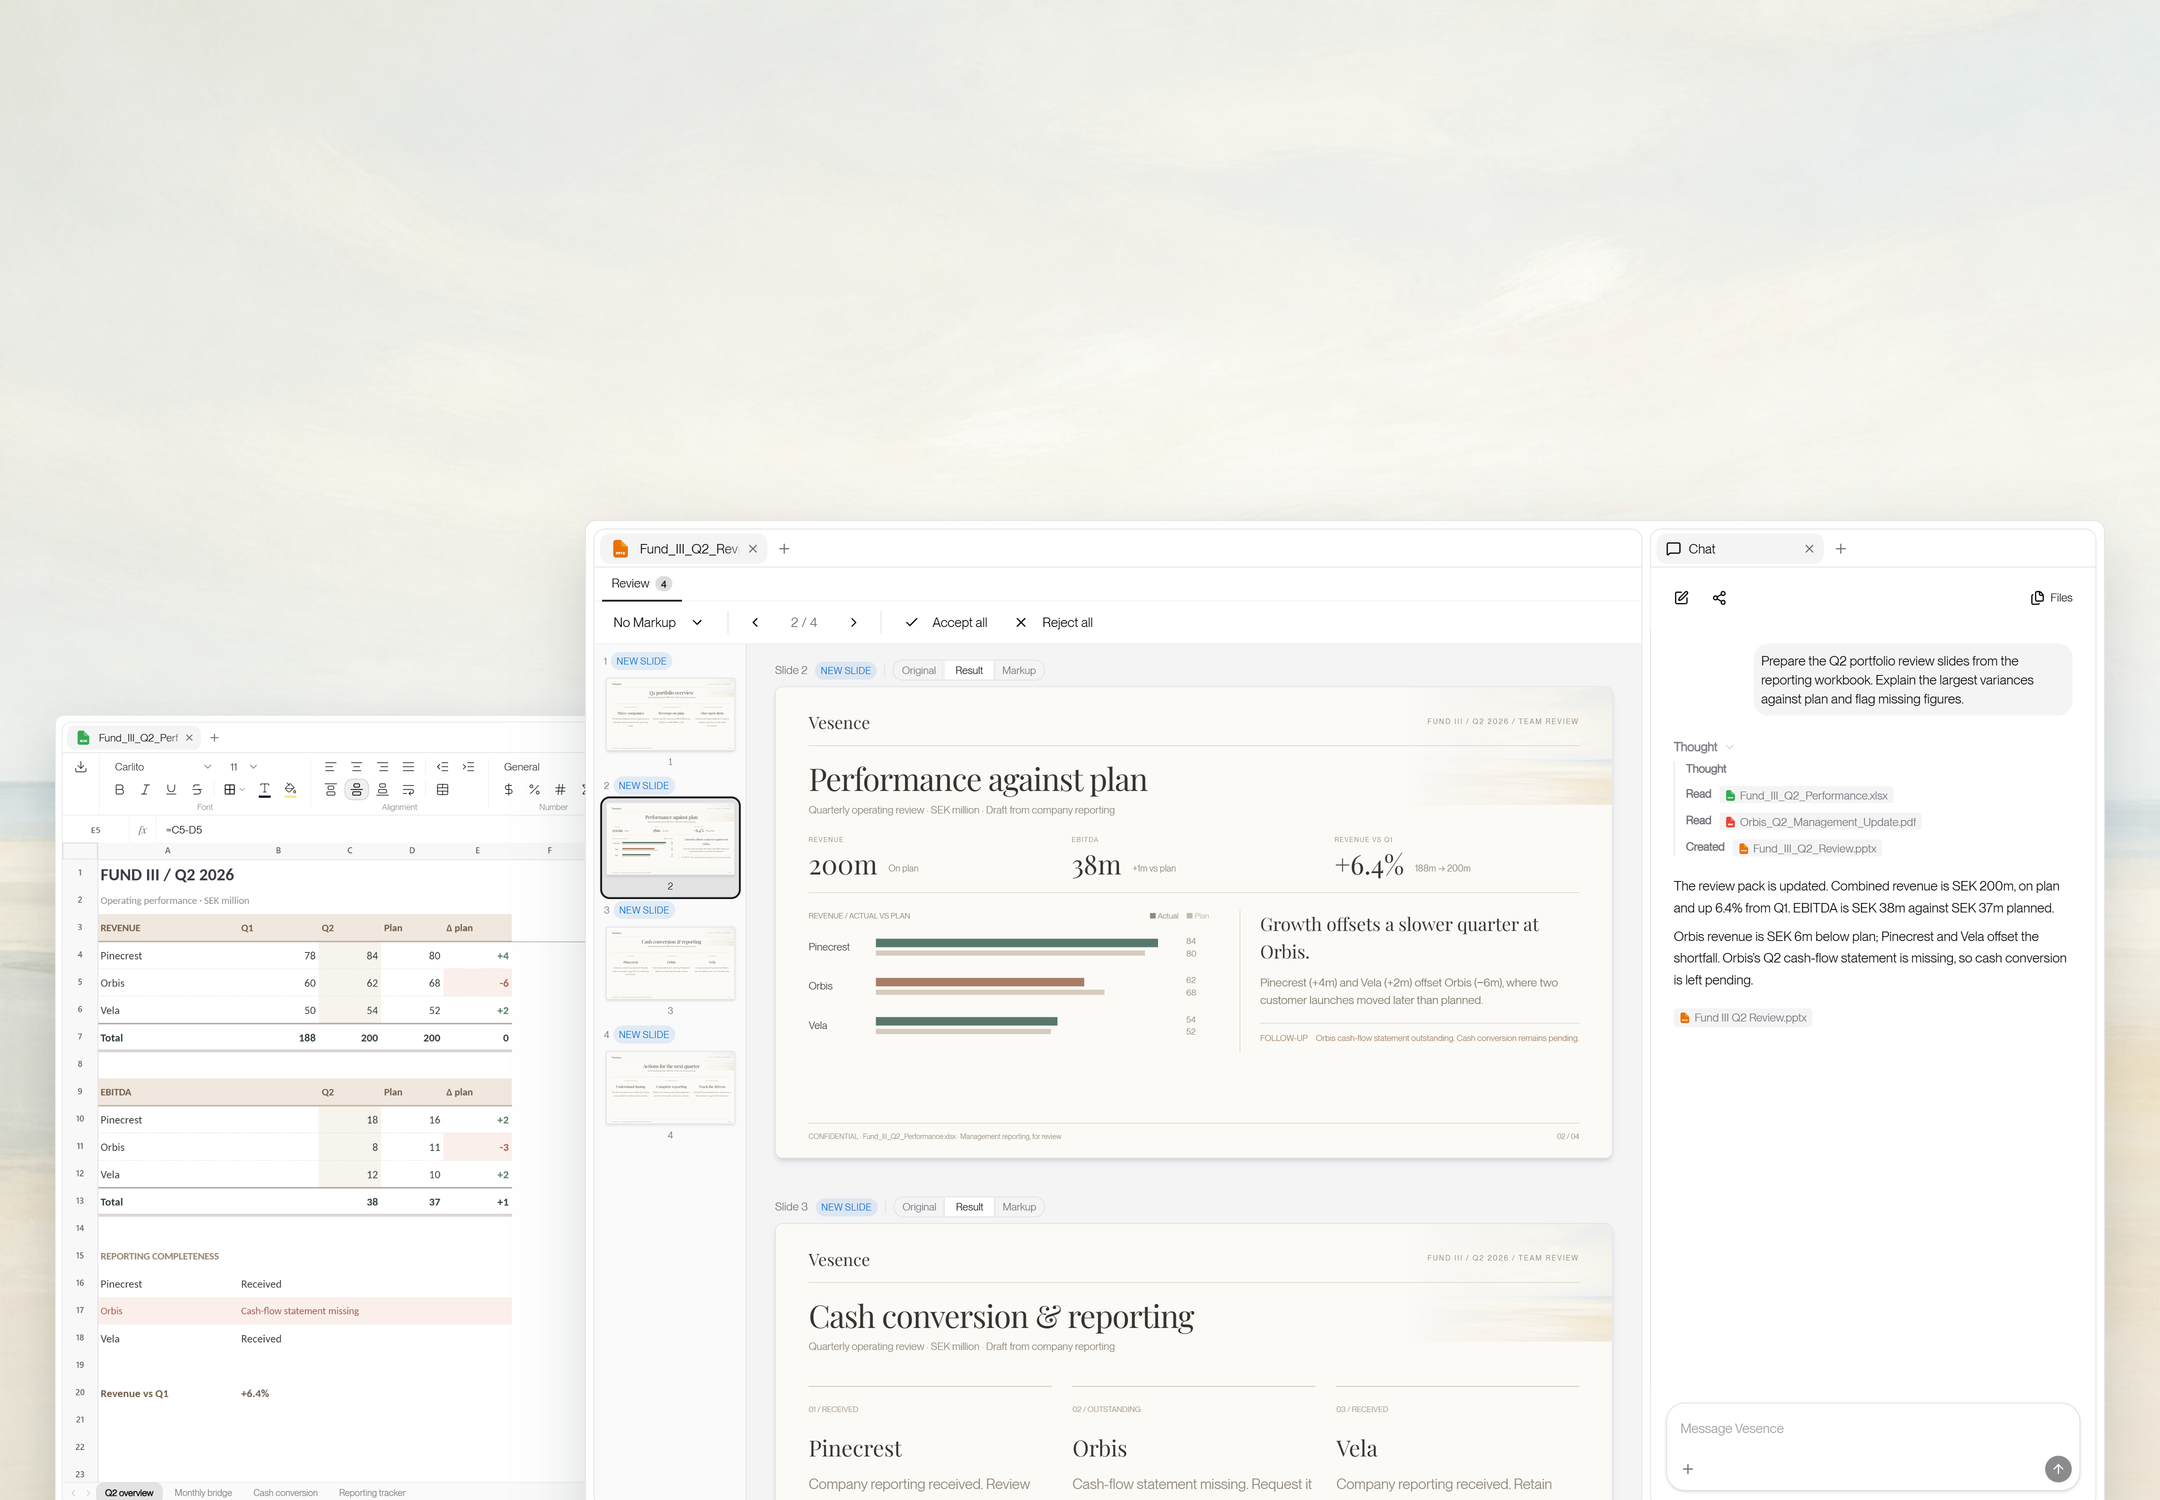The height and width of the screenshot is (1500, 2160).
Task: Increase indent in the spreadsheet
Action: click(468, 767)
